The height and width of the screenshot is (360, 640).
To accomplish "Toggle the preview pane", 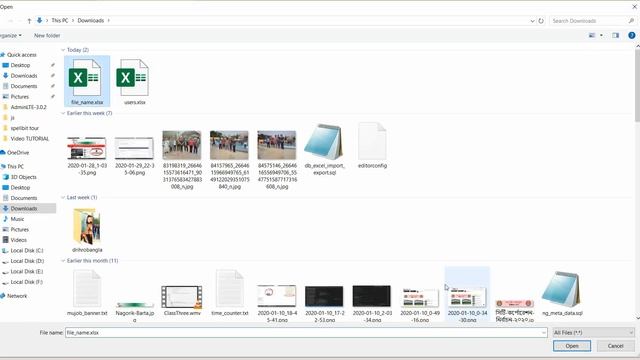I will click(615, 36).
